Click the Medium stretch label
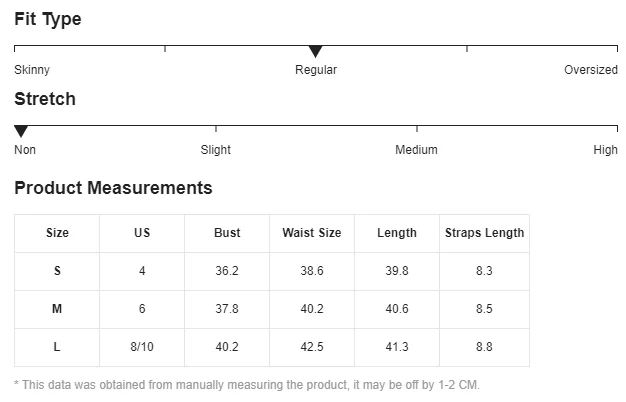Screen dimensions: 626x402 click(x=416, y=150)
